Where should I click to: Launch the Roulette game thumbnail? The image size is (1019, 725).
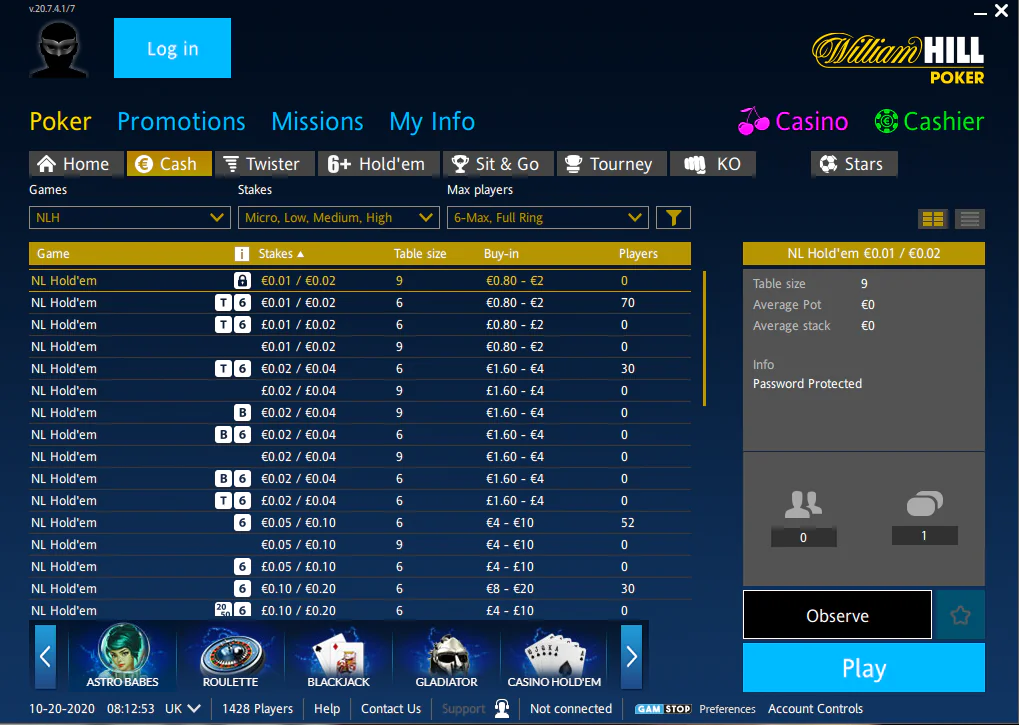pyautogui.click(x=230, y=656)
